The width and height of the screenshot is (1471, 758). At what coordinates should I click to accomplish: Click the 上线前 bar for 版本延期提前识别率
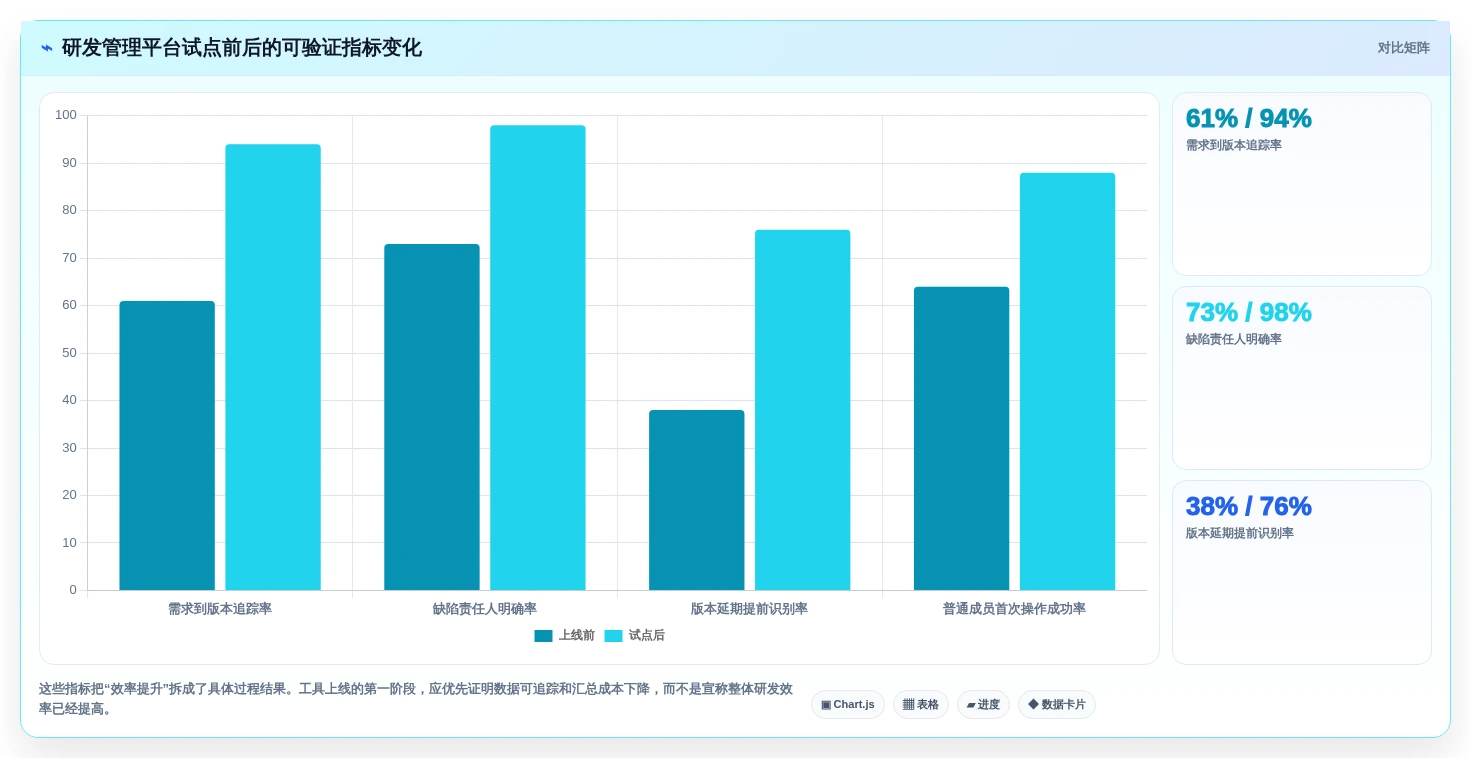pos(697,500)
